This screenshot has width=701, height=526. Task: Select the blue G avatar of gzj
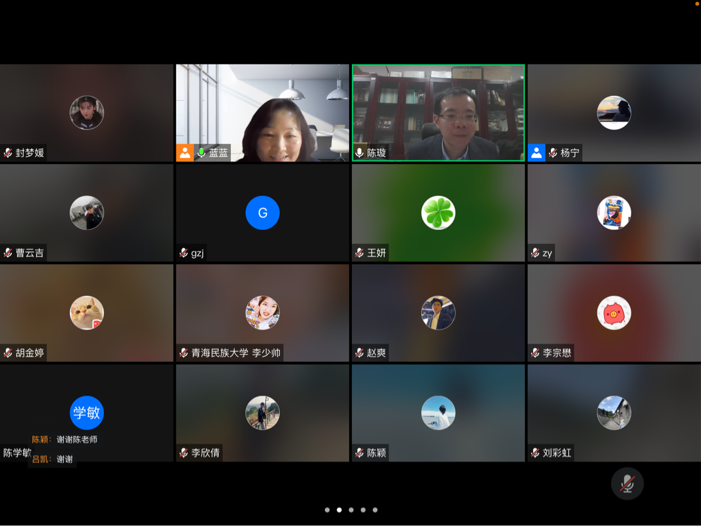(263, 213)
